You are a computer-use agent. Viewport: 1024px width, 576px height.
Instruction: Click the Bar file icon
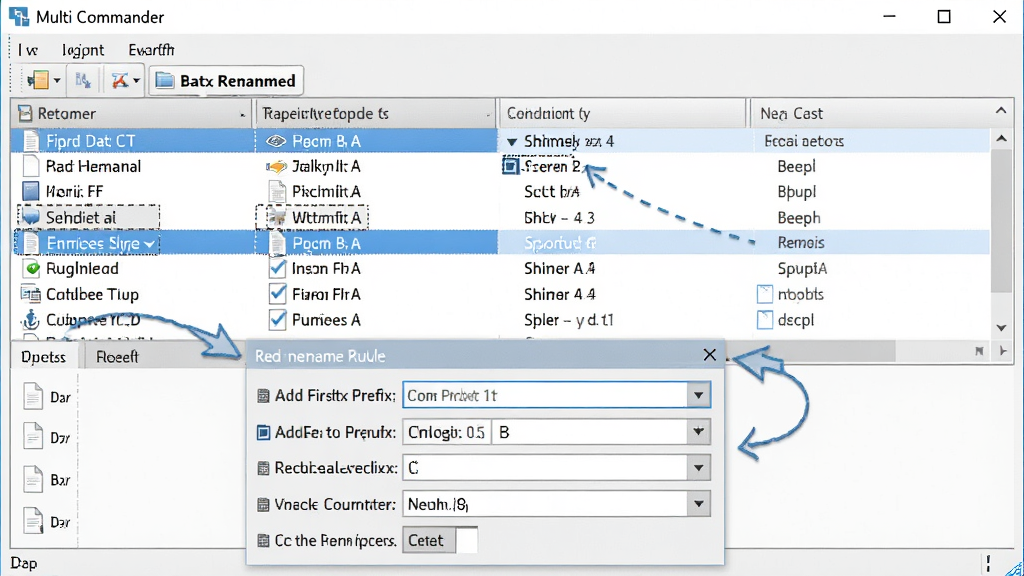(32, 479)
